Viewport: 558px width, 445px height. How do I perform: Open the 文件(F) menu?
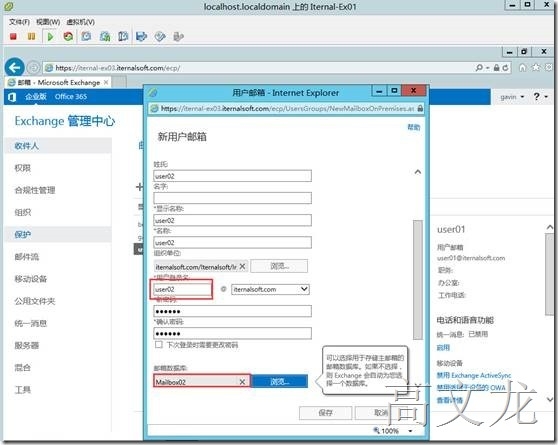19,22
